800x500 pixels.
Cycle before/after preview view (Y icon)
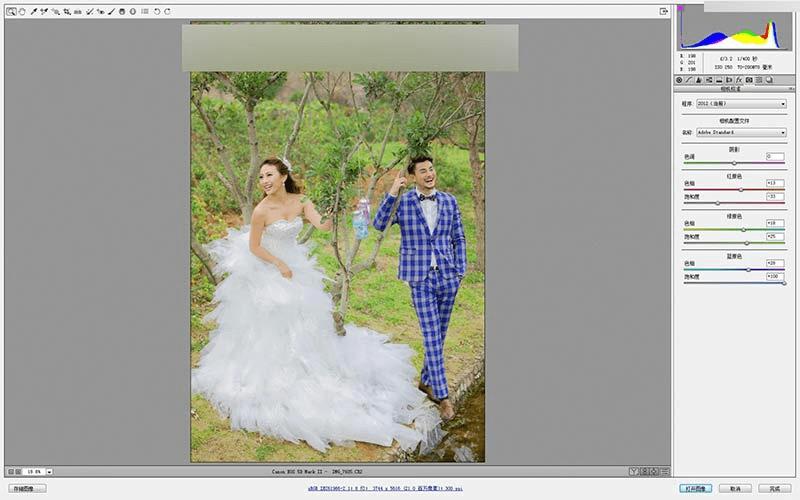(x=633, y=472)
